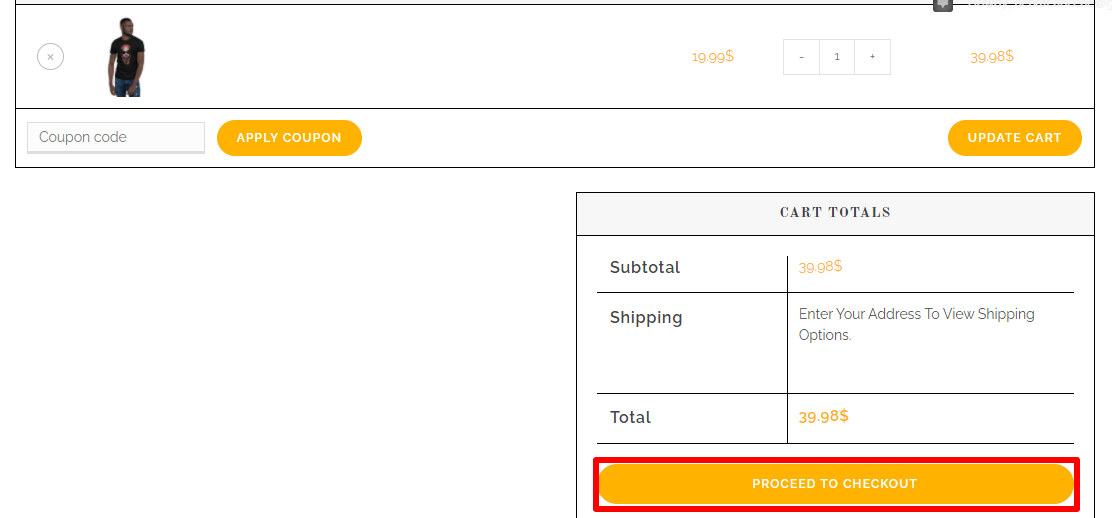The width and height of the screenshot is (1112, 518).
Task: Click the t-shirt product thumbnail
Action: pos(126,57)
